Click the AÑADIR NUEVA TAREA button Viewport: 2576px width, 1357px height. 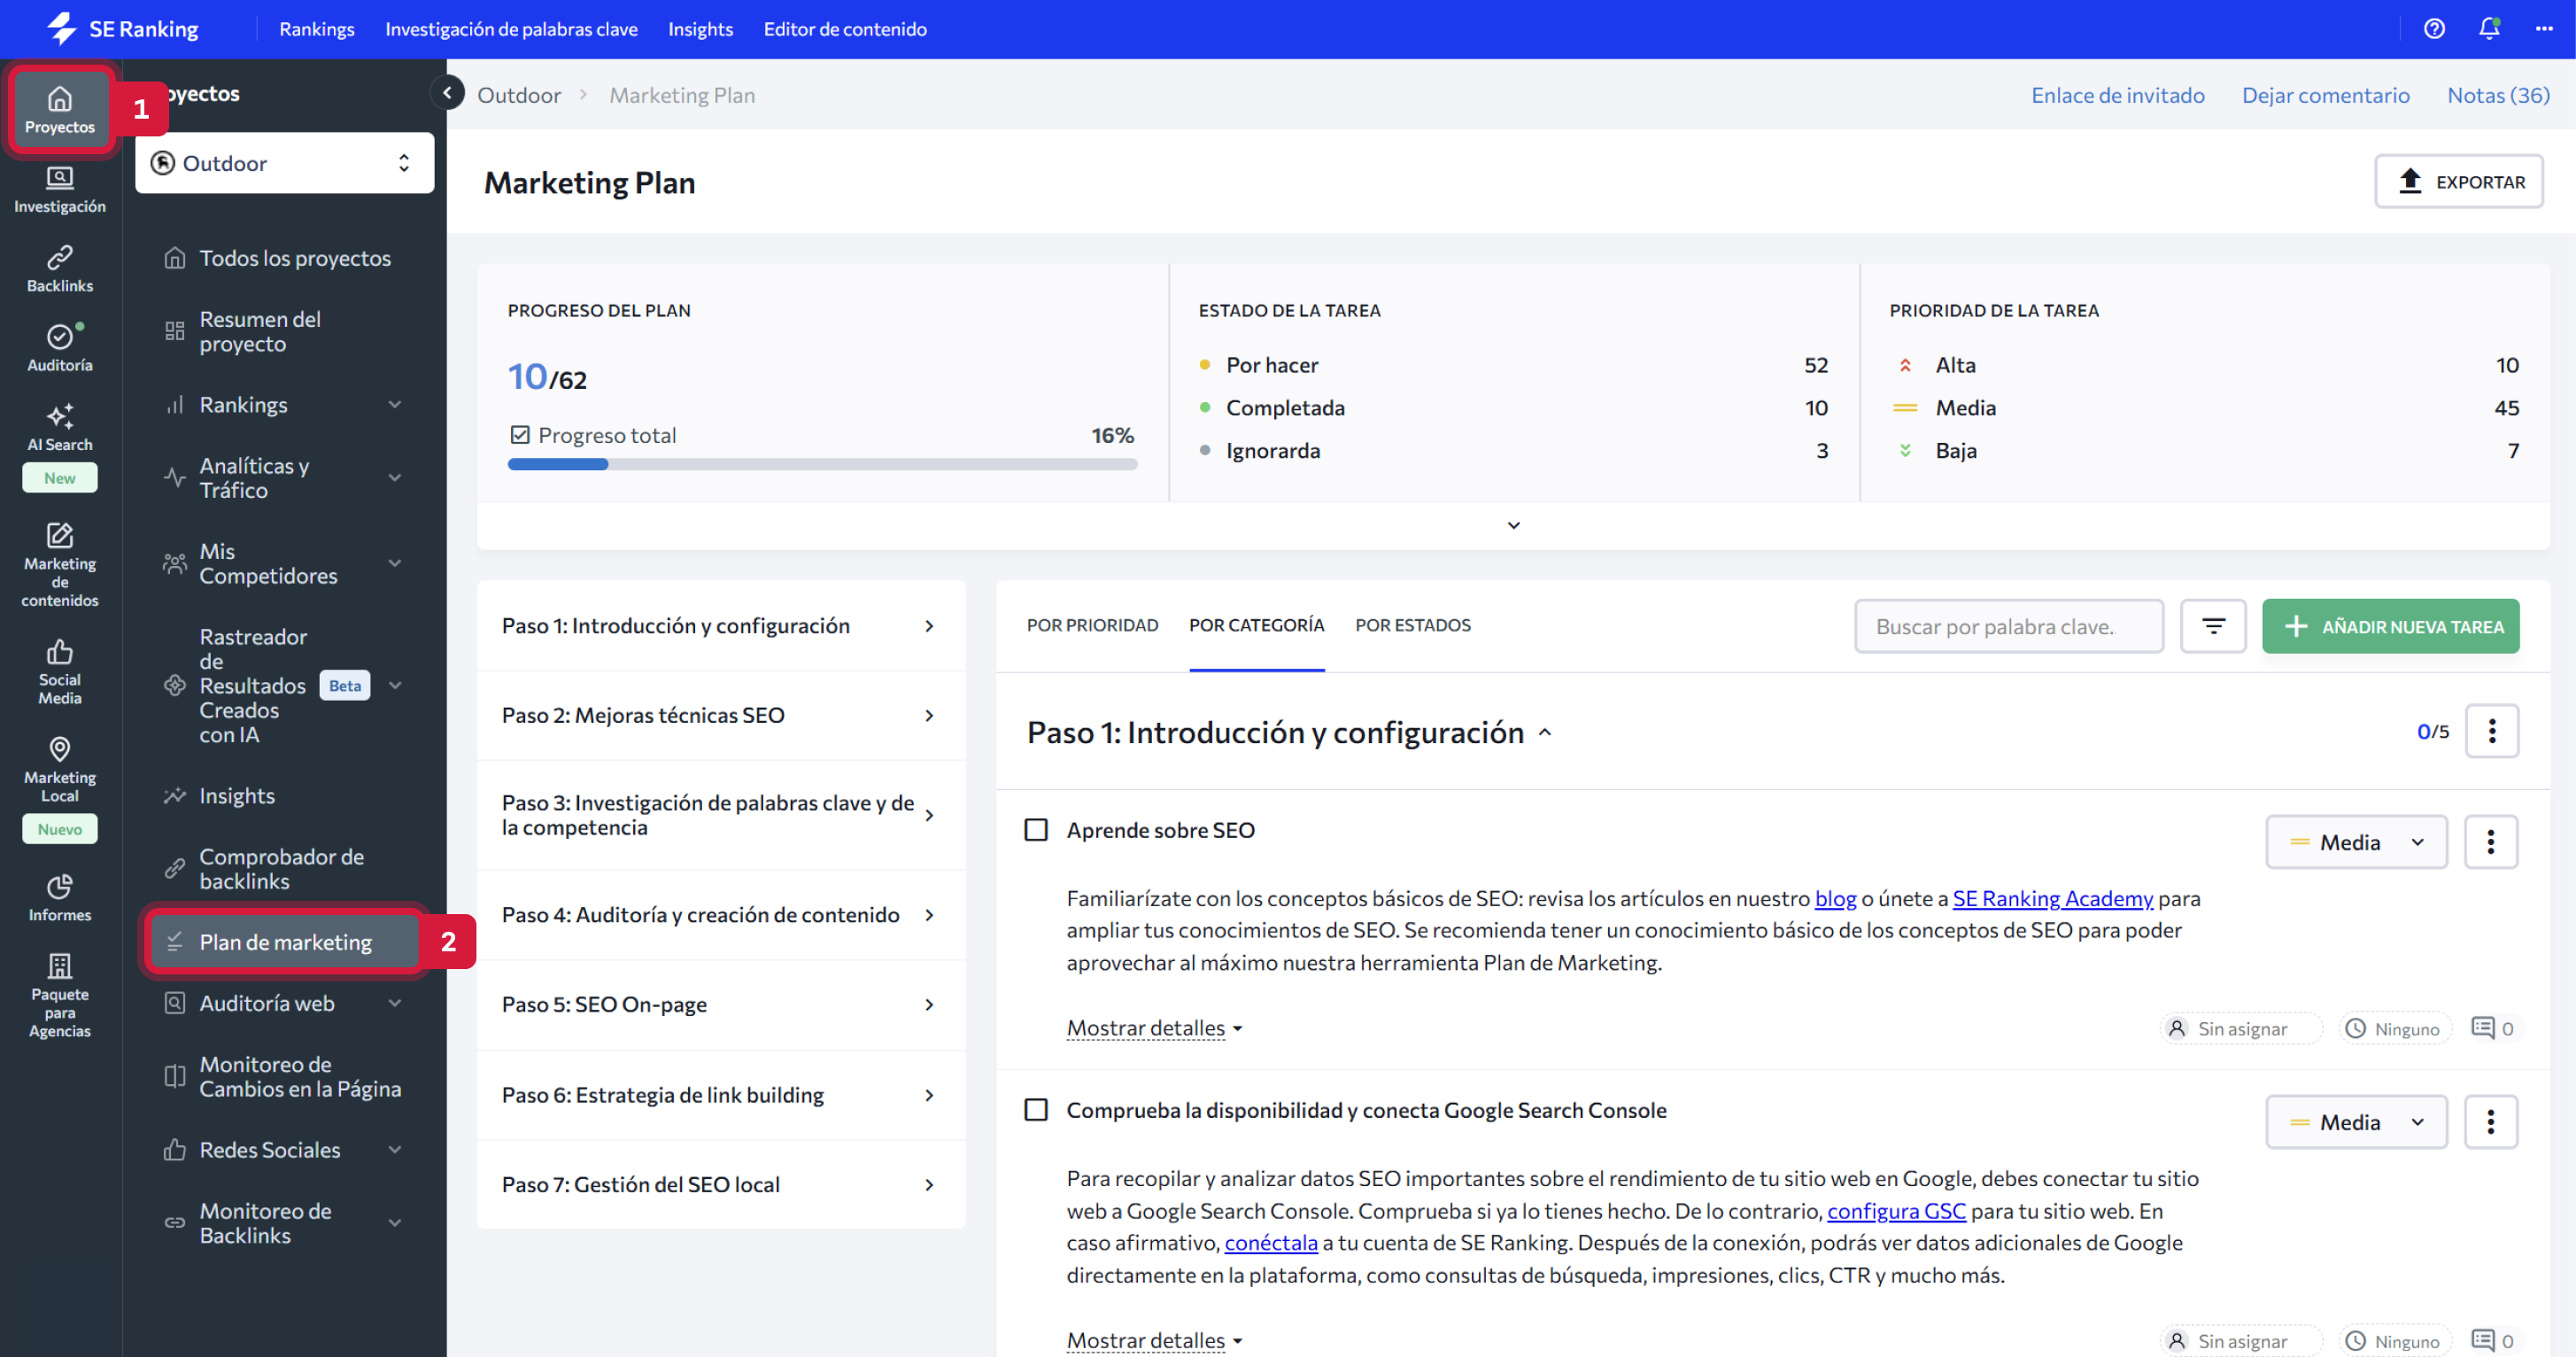click(2390, 626)
